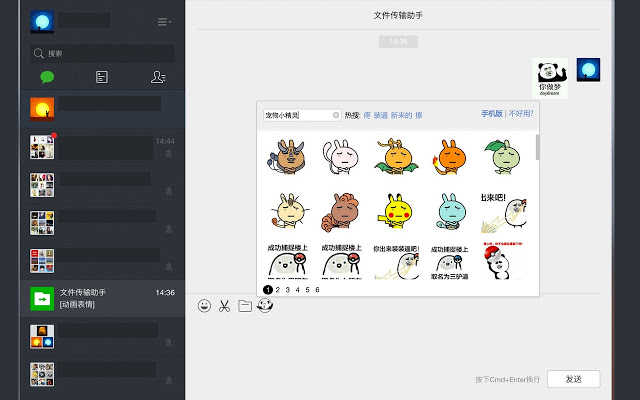Viewport: 640px width, 400px height.
Task: Select the sticker captioned 取名为三驴逼
Action: [x=449, y=262]
